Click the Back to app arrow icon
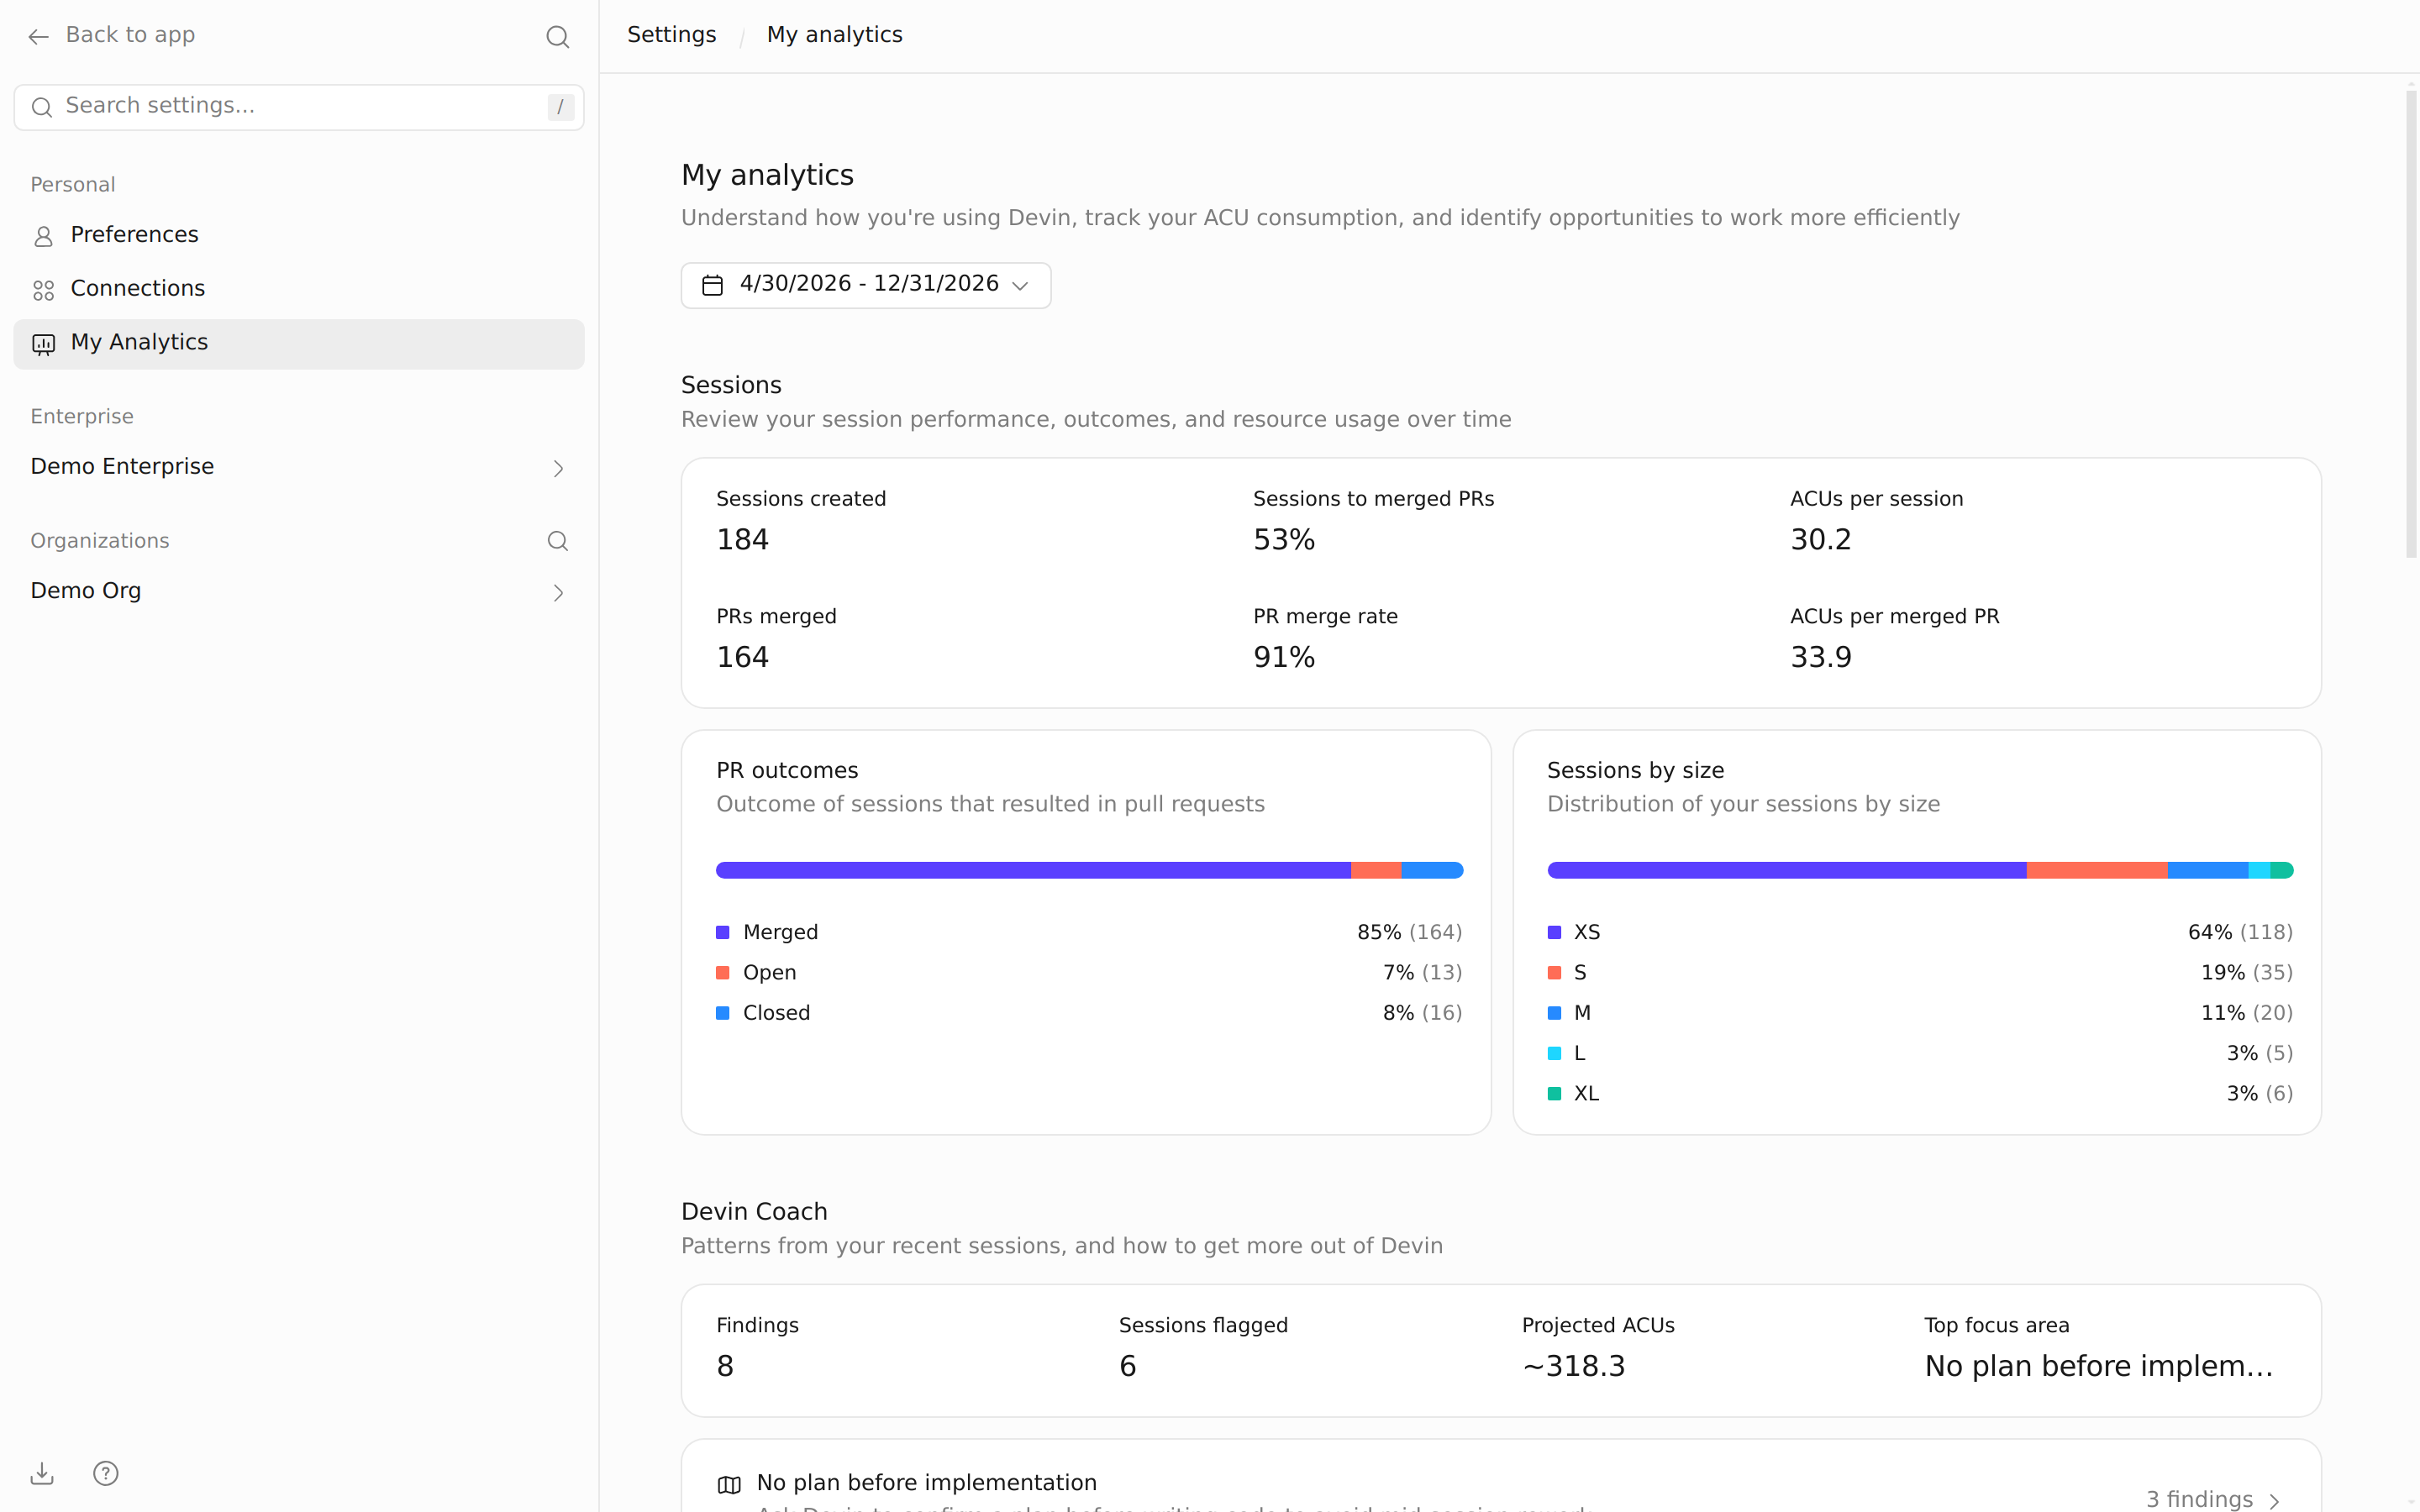Screen dimensions: 2420x1512 [x=38, y=37]
